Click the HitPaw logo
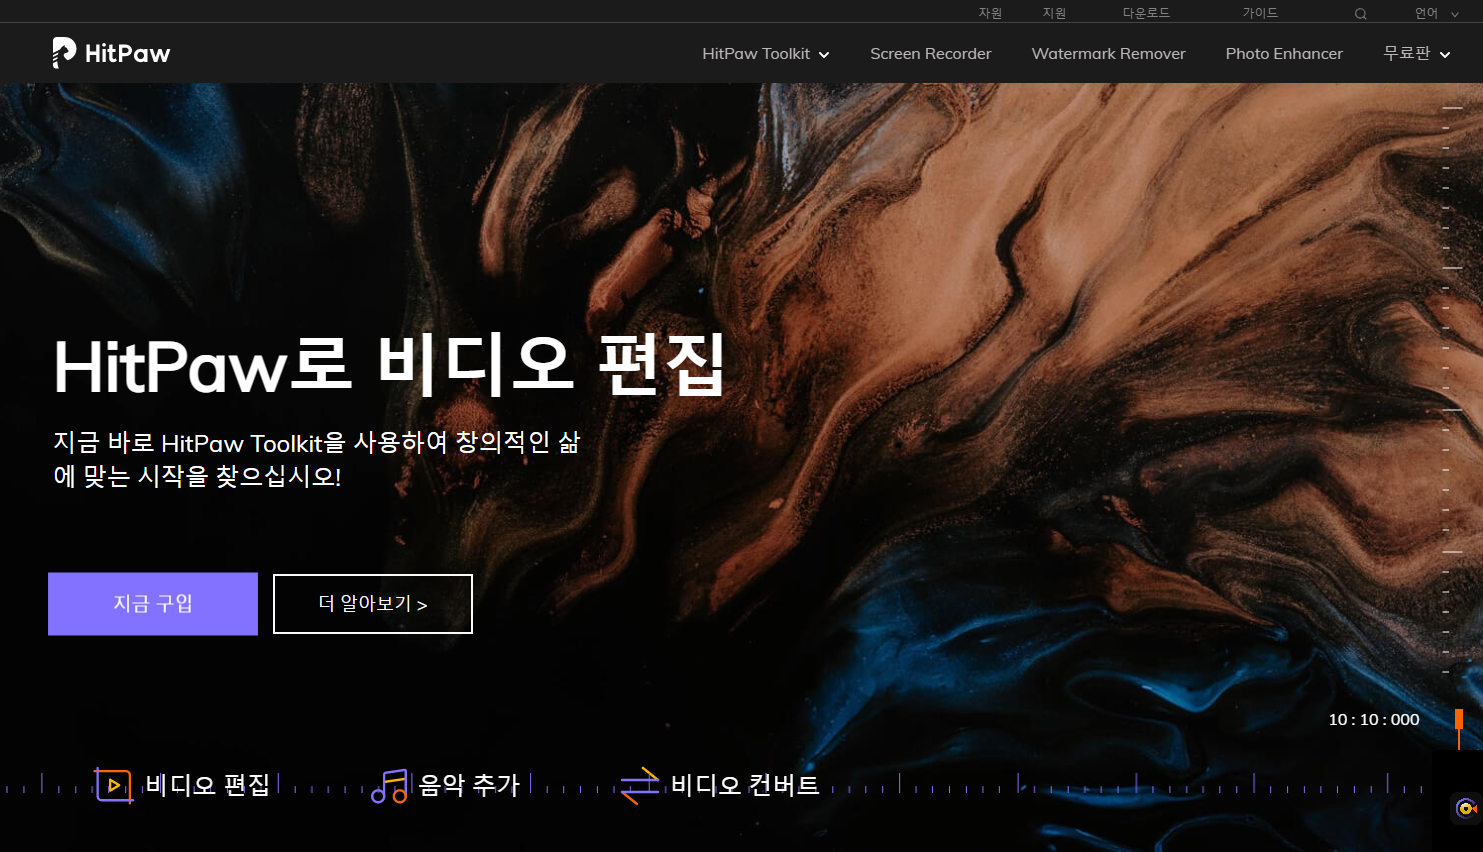The width and height of the screenshot is (1483, 852). (111, 53)
